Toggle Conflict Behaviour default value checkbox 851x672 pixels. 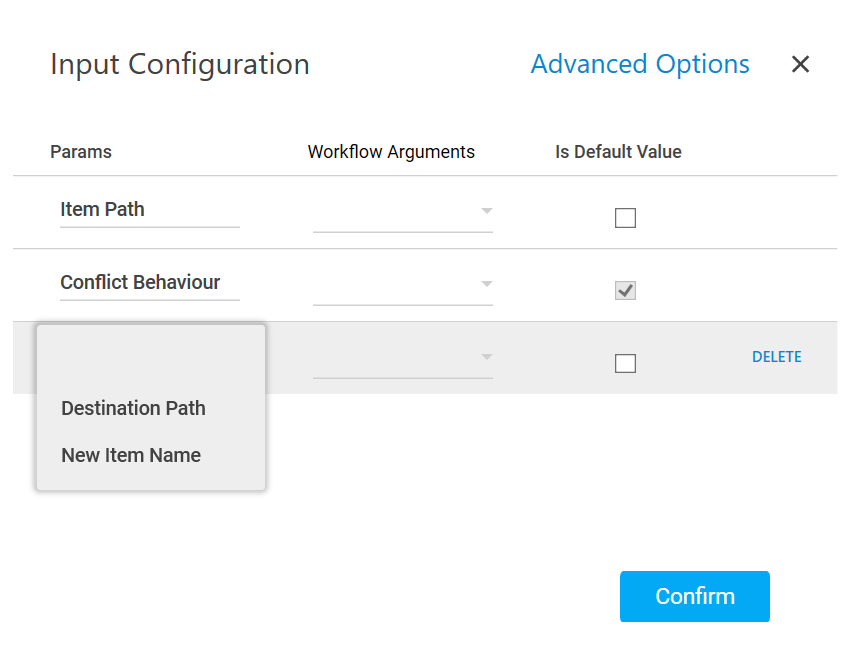625,291
